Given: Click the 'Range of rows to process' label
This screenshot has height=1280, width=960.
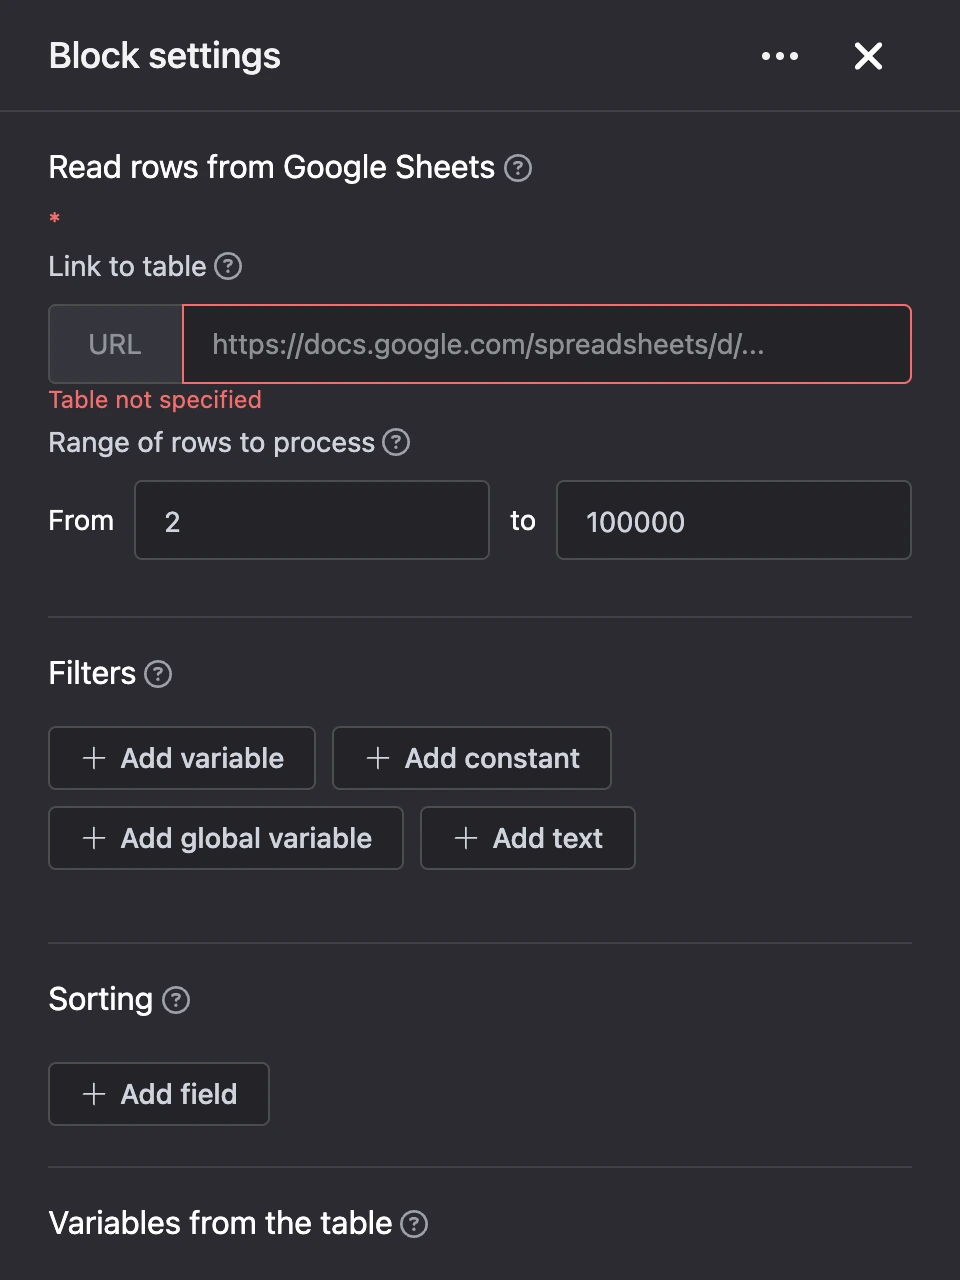Looking at the screenshot, I should coord(212,442).
